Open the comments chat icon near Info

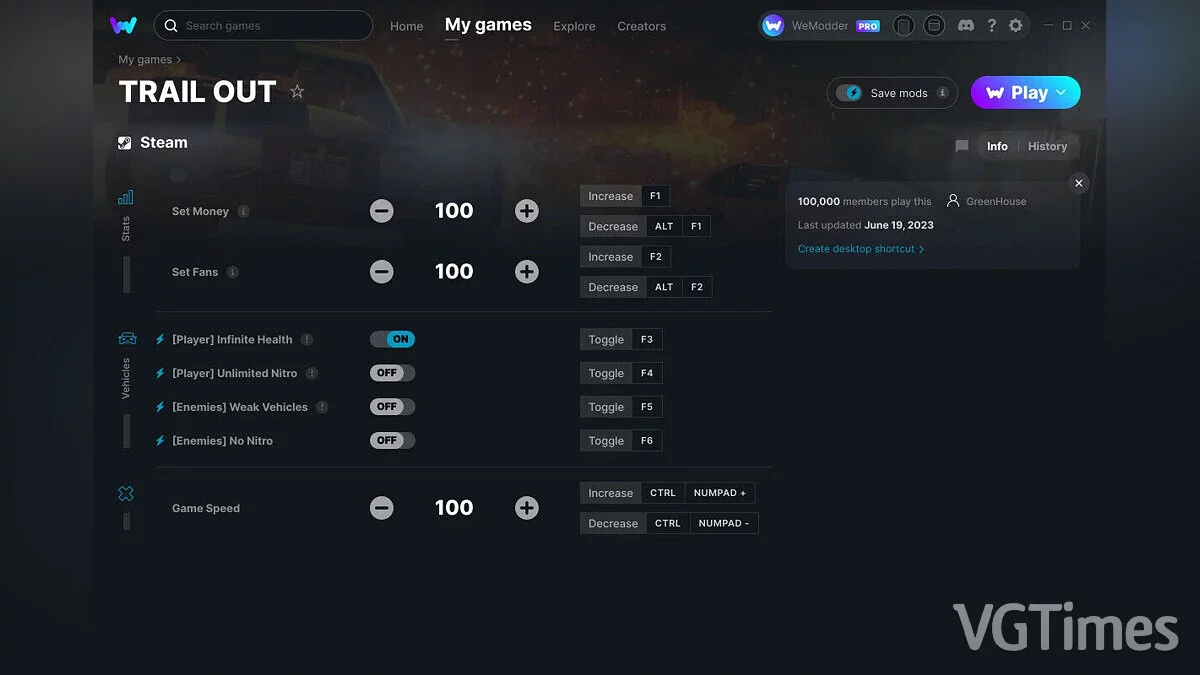[962, 146]
